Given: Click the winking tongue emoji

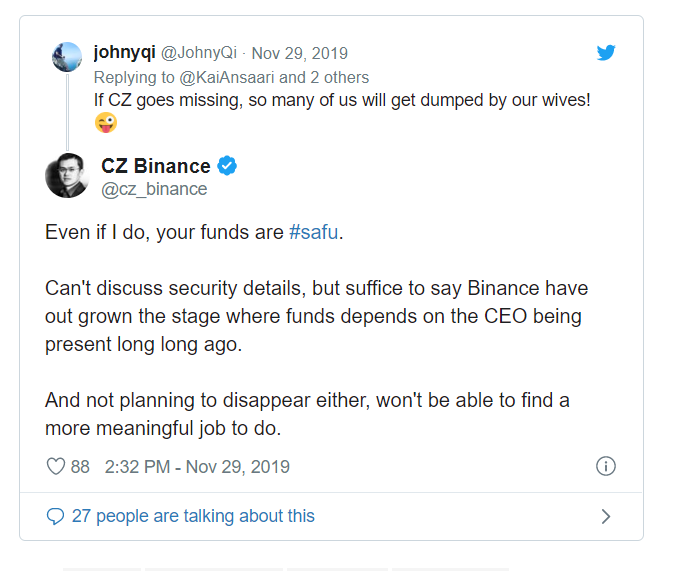Looking at the screenshot, I should (105, 123).
